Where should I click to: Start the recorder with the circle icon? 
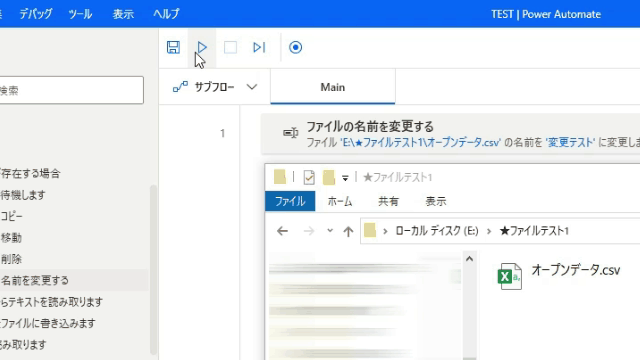click(x=296, y=47)
